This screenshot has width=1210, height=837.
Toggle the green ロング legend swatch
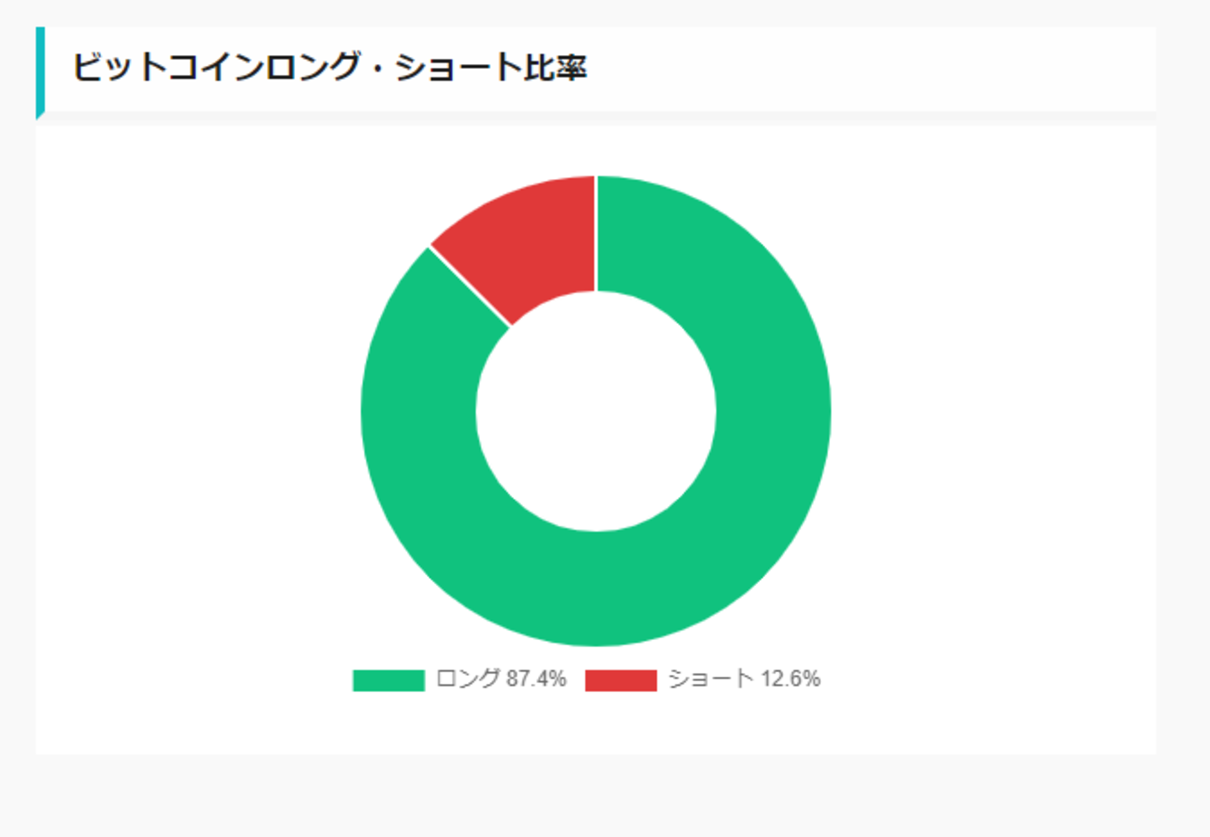tap(389, 680)
